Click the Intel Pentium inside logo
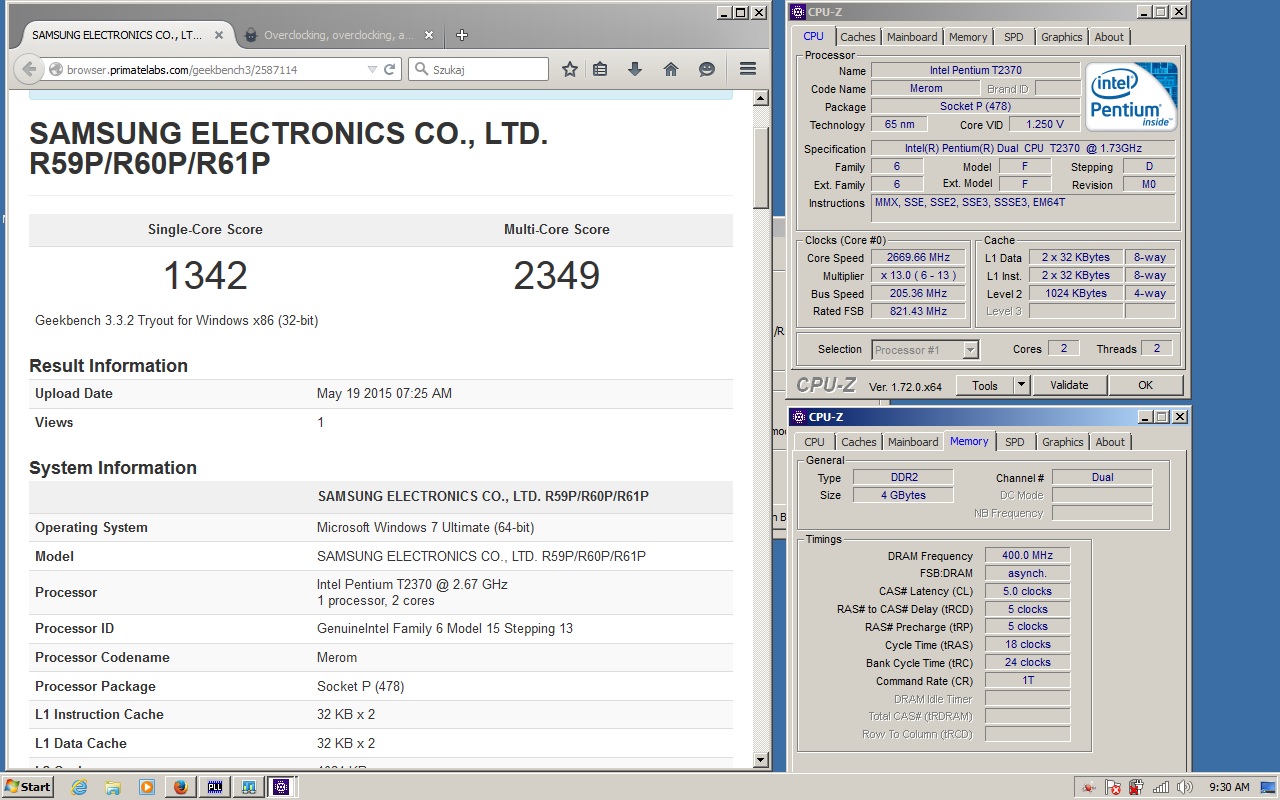 [1132, 96]
